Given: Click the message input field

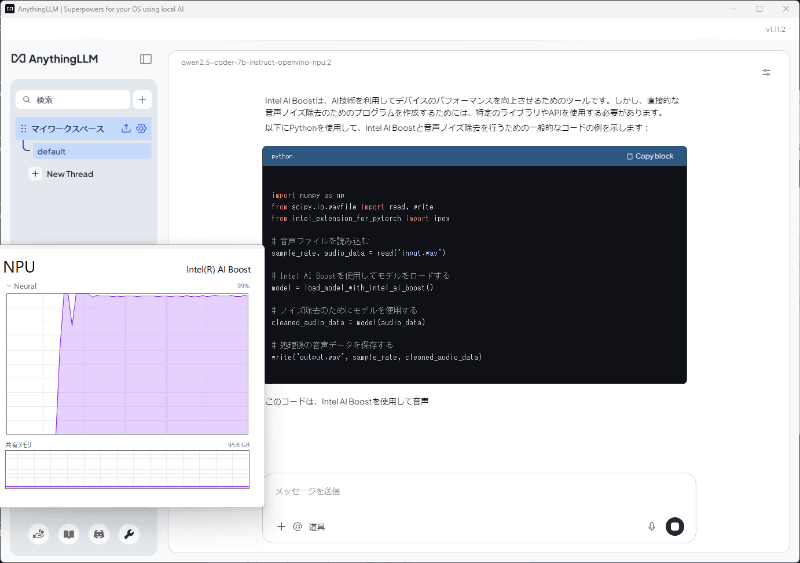Looking at the screenshot, I should click(479, 492).
